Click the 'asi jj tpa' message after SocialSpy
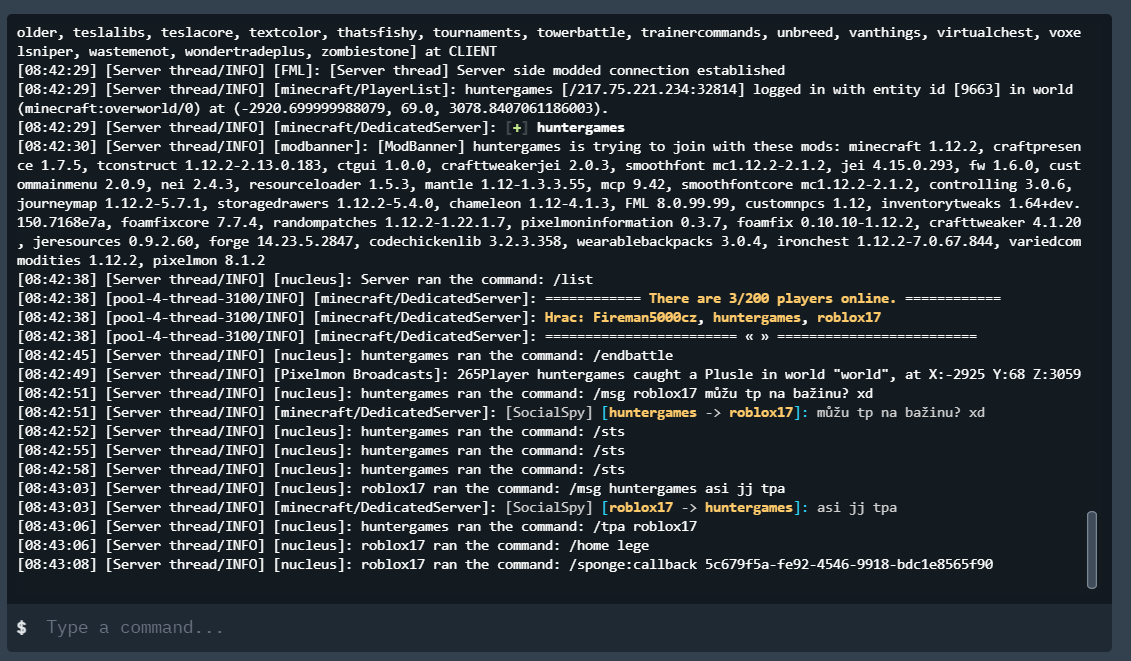 pyautogui.click(x=857, y=507)
